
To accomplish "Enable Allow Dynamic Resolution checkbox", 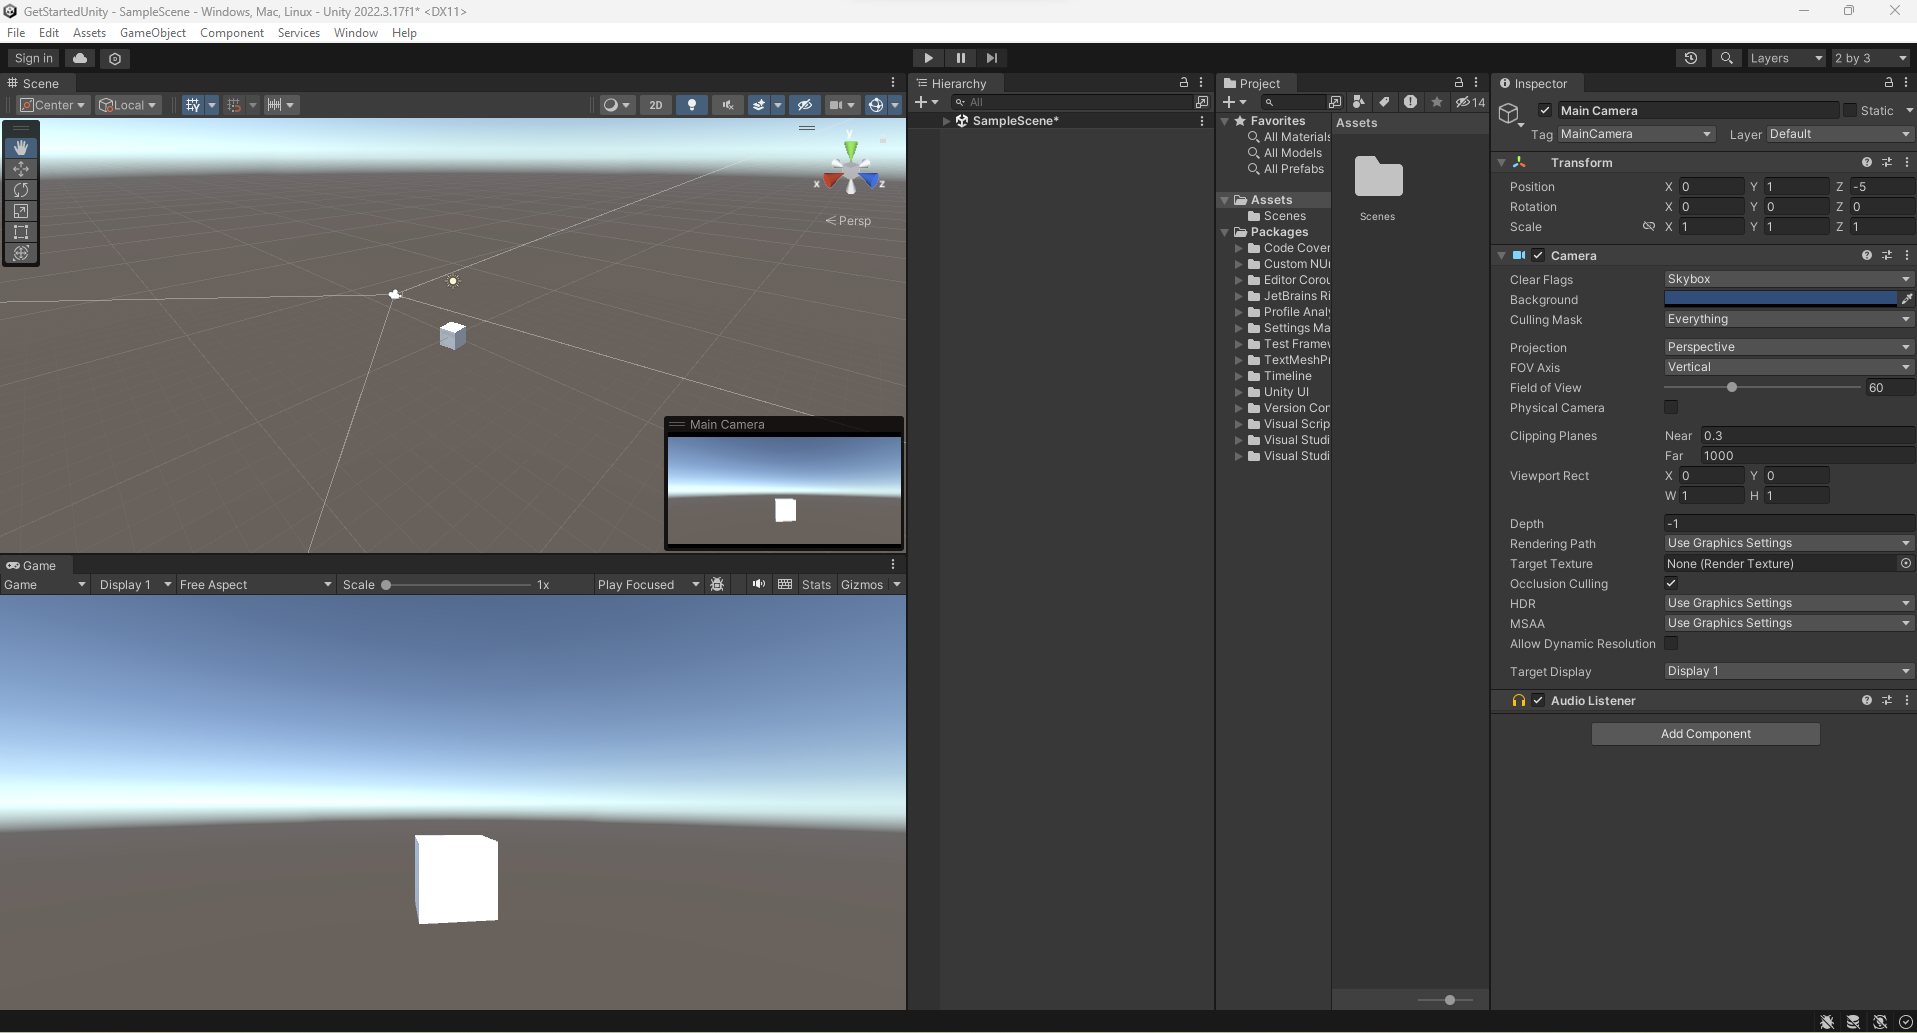I will click(x=1671, y=643).
